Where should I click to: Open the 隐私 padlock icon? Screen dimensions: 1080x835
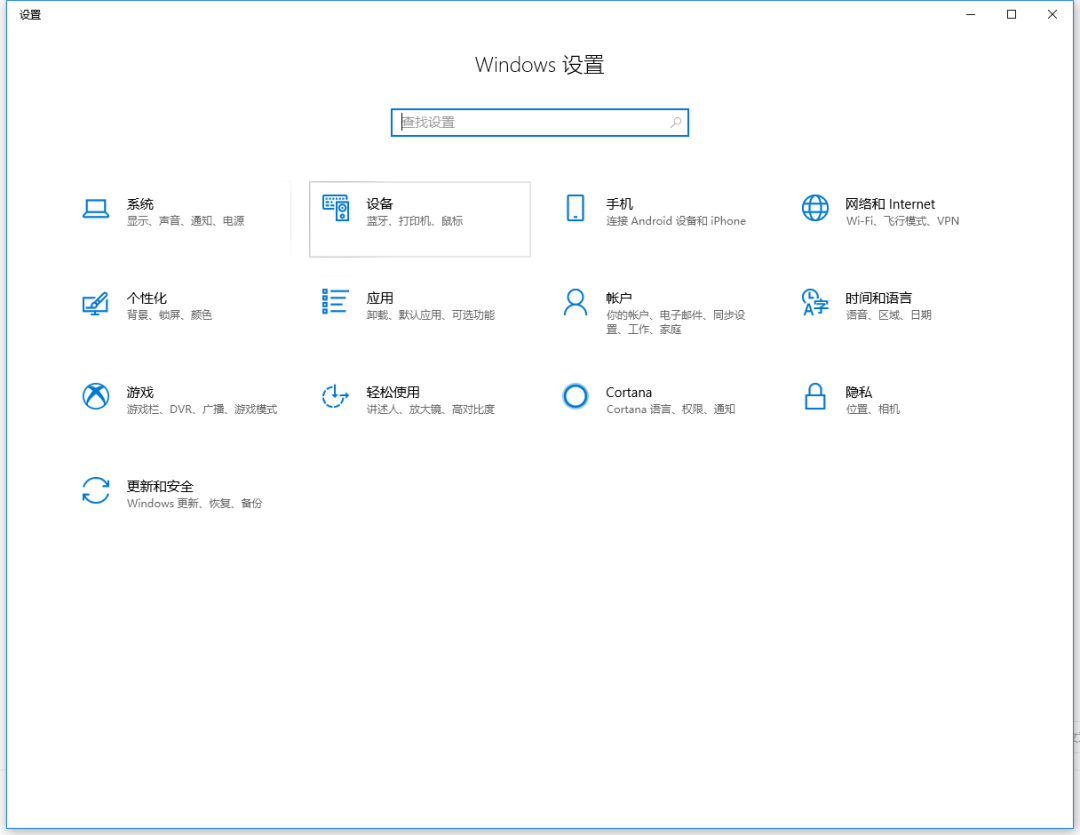point(815,396)
